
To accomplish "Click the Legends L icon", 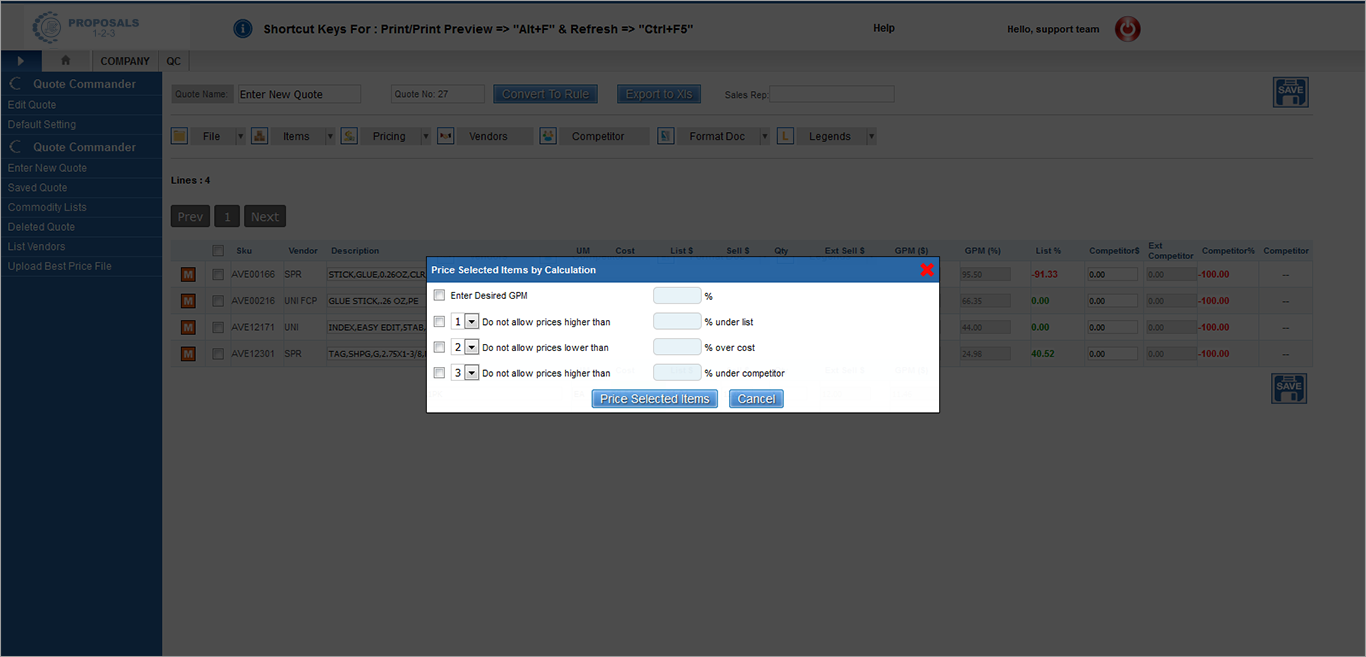I will pyautogui.click(x=785, y=136).
